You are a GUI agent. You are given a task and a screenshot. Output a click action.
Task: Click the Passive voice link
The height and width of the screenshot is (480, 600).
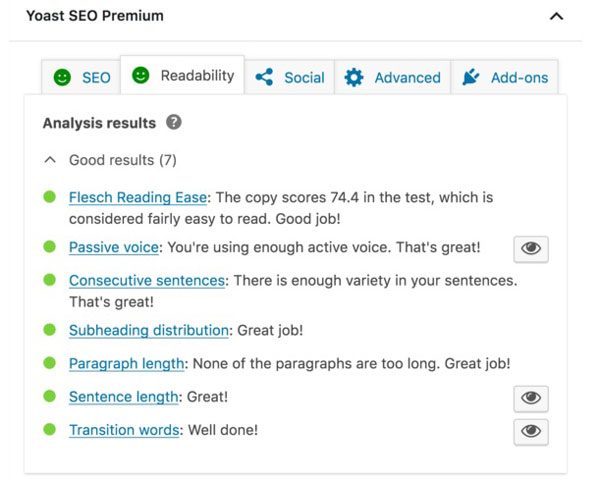tap(113, 247)
